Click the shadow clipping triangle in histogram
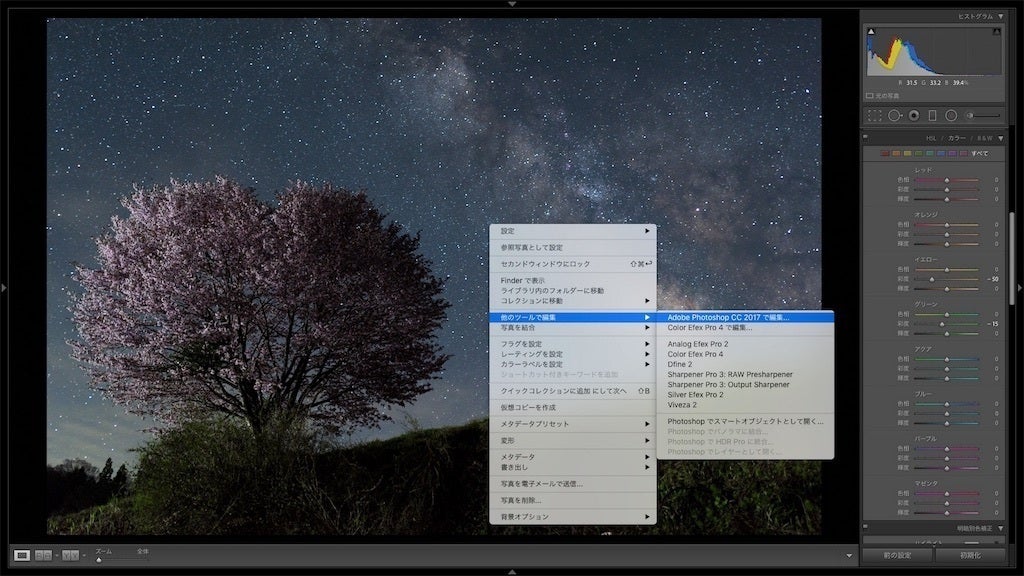Screen dimensions: 1024x576 (x=870, y=32)
